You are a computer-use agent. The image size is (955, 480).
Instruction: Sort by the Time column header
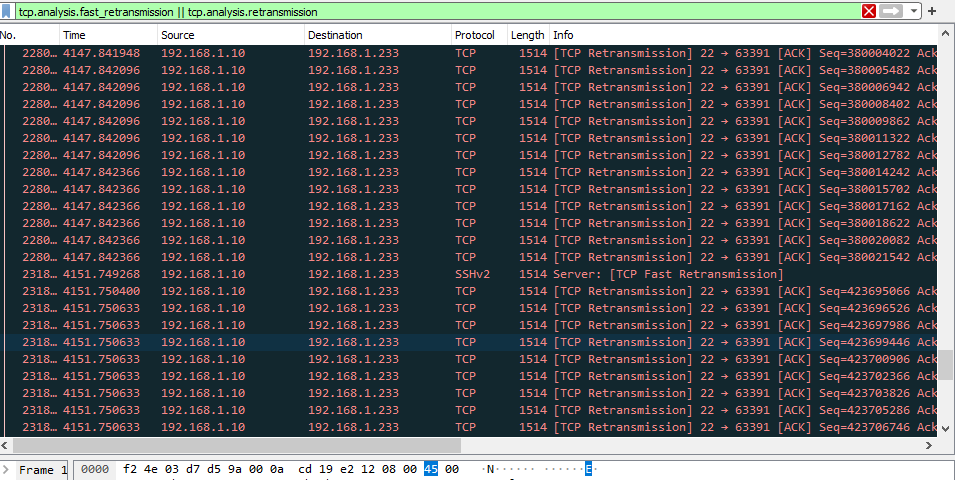(x=108, y=35)
